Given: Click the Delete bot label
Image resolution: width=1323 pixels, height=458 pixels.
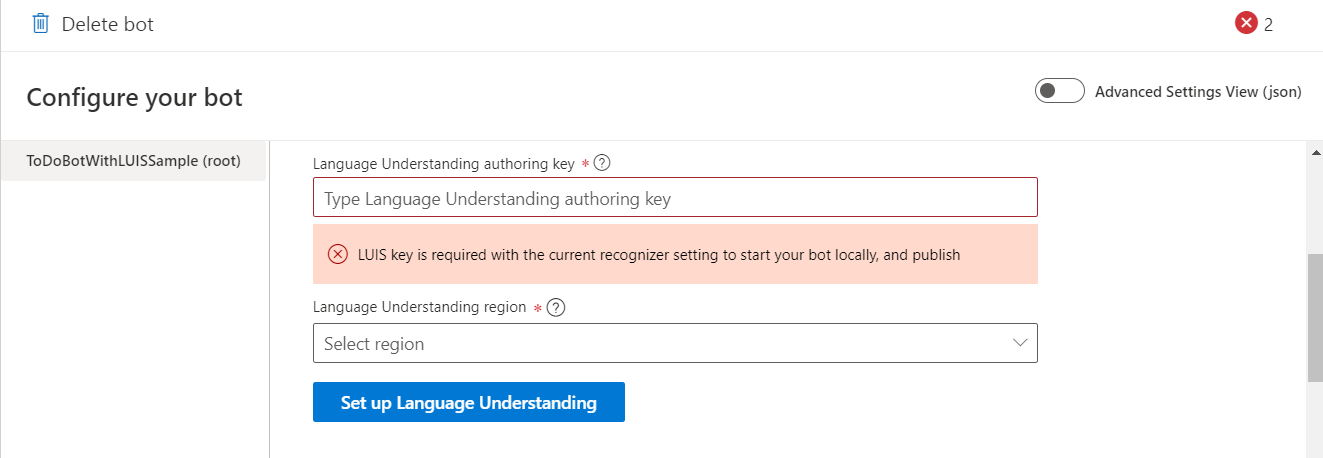Looking at the screenshot, I should pos(108,24).
